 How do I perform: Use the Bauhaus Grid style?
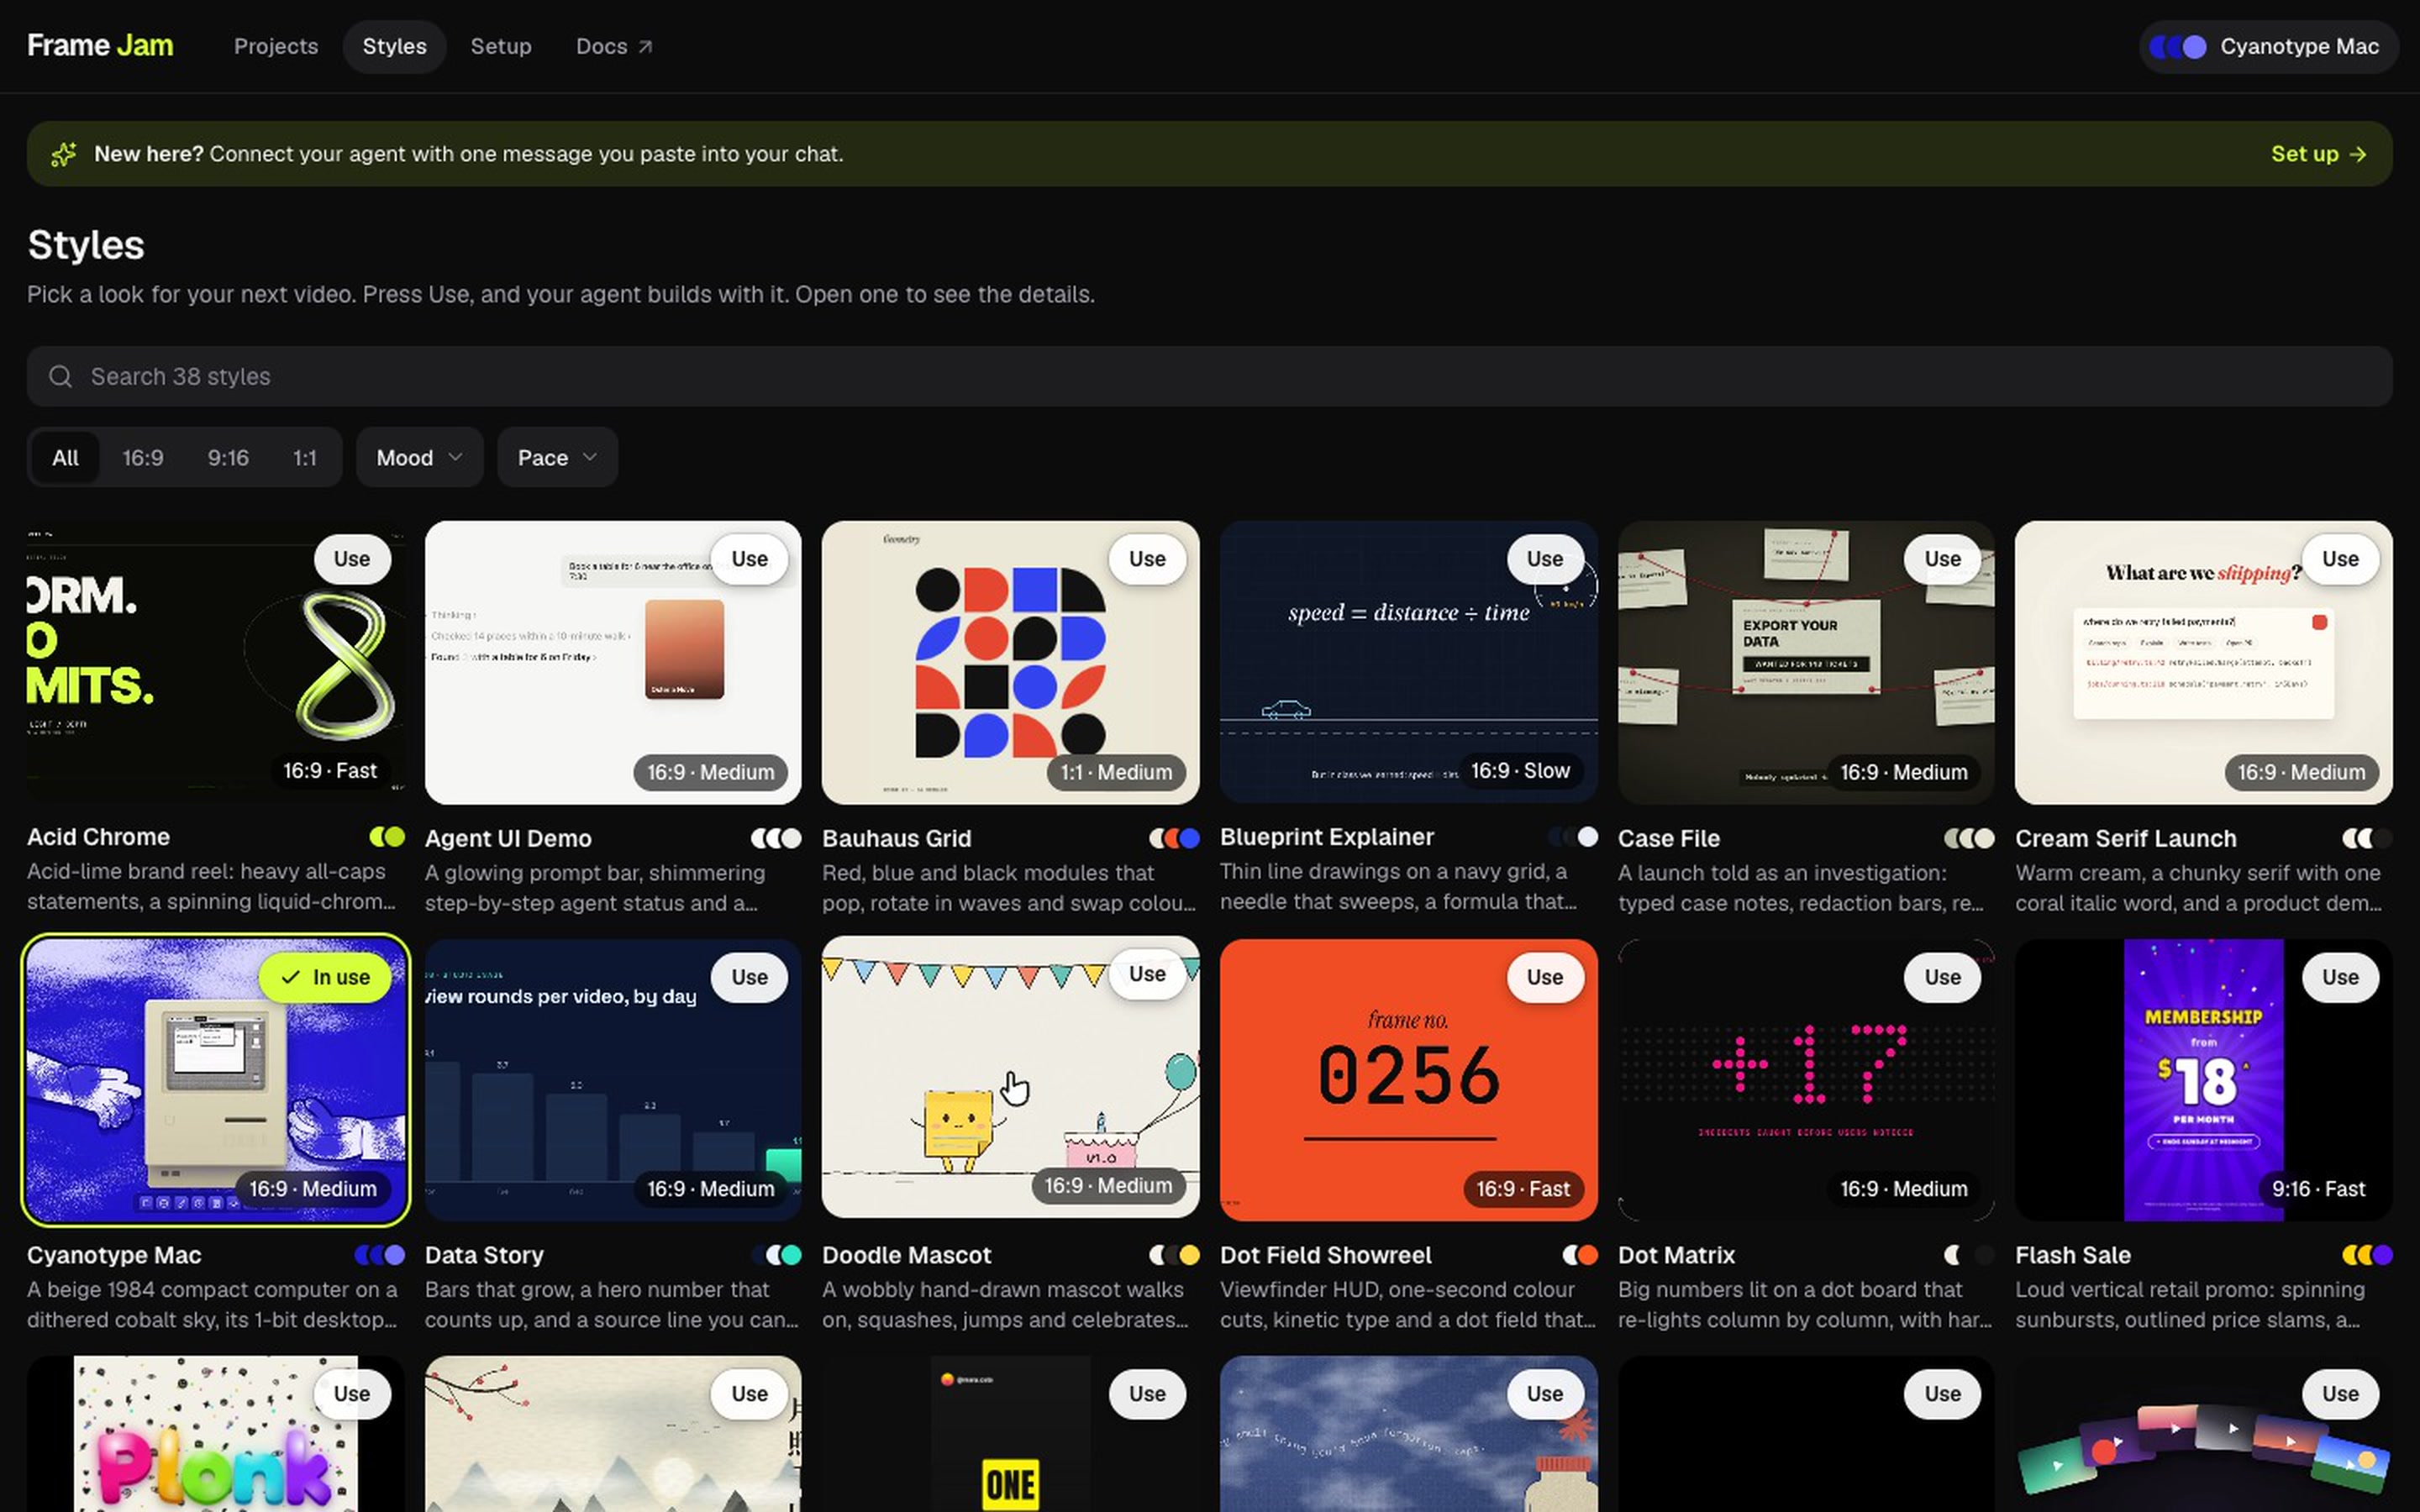coord(1147,559)
